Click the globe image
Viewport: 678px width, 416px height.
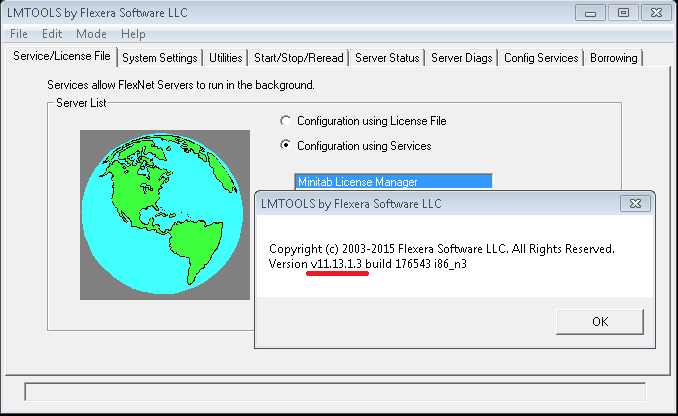tap(165, 215)
